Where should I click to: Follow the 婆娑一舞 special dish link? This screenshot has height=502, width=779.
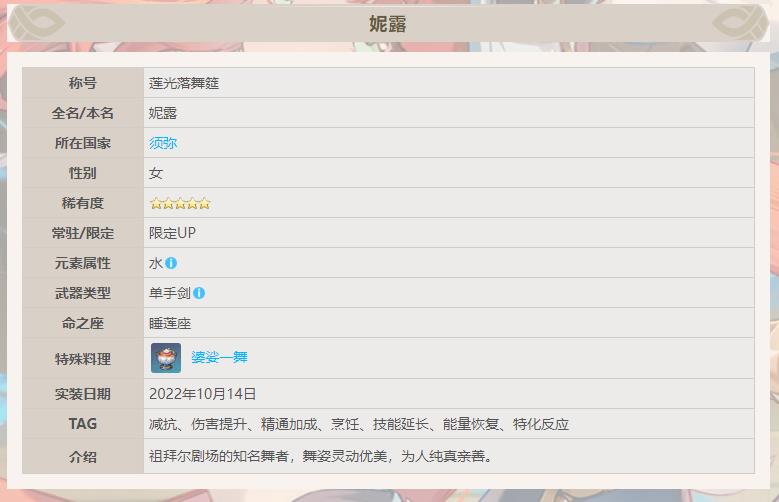click(219, 357)
